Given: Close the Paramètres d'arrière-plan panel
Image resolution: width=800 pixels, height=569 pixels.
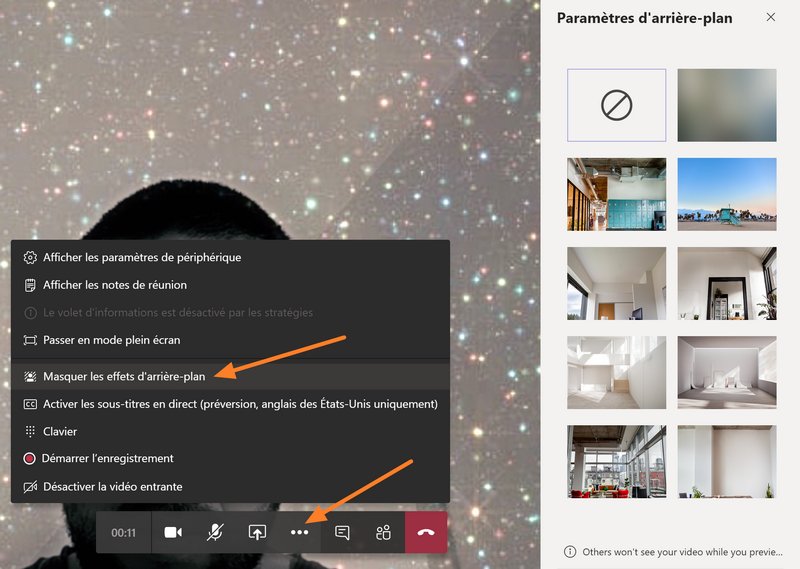Looking at the screenshot, I should pos(770,17).
